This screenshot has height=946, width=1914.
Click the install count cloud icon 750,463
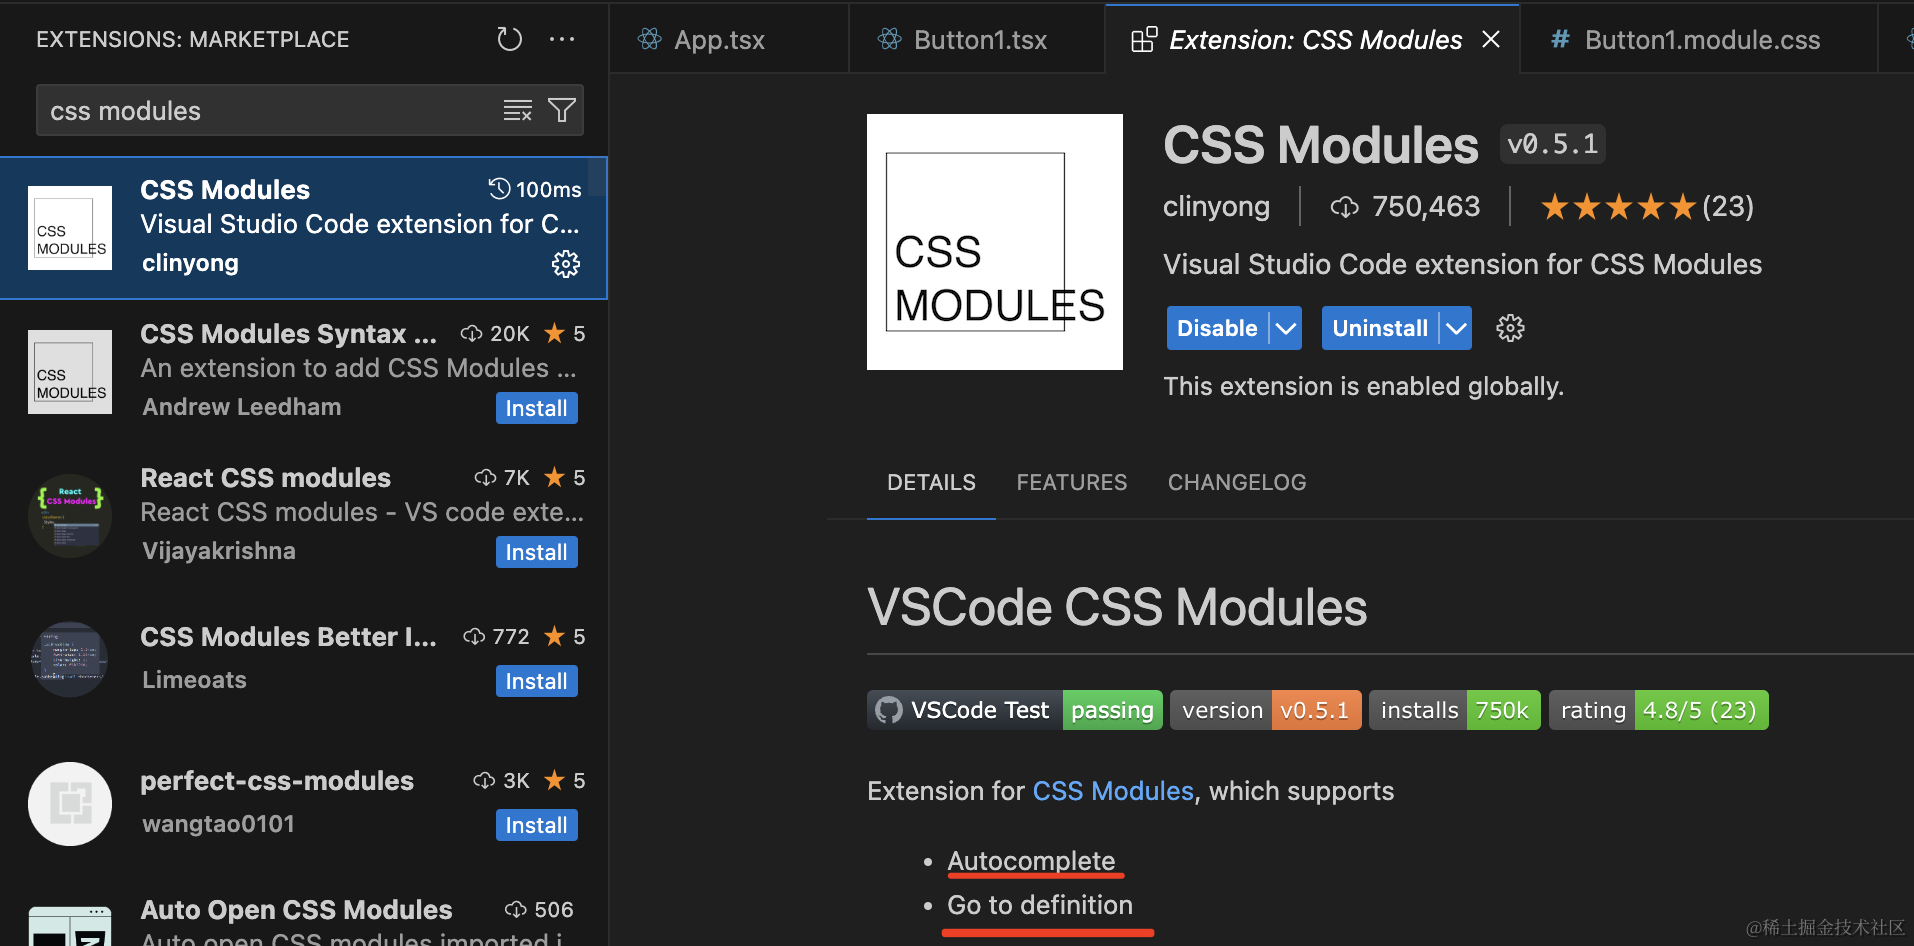click(1344, 207)
